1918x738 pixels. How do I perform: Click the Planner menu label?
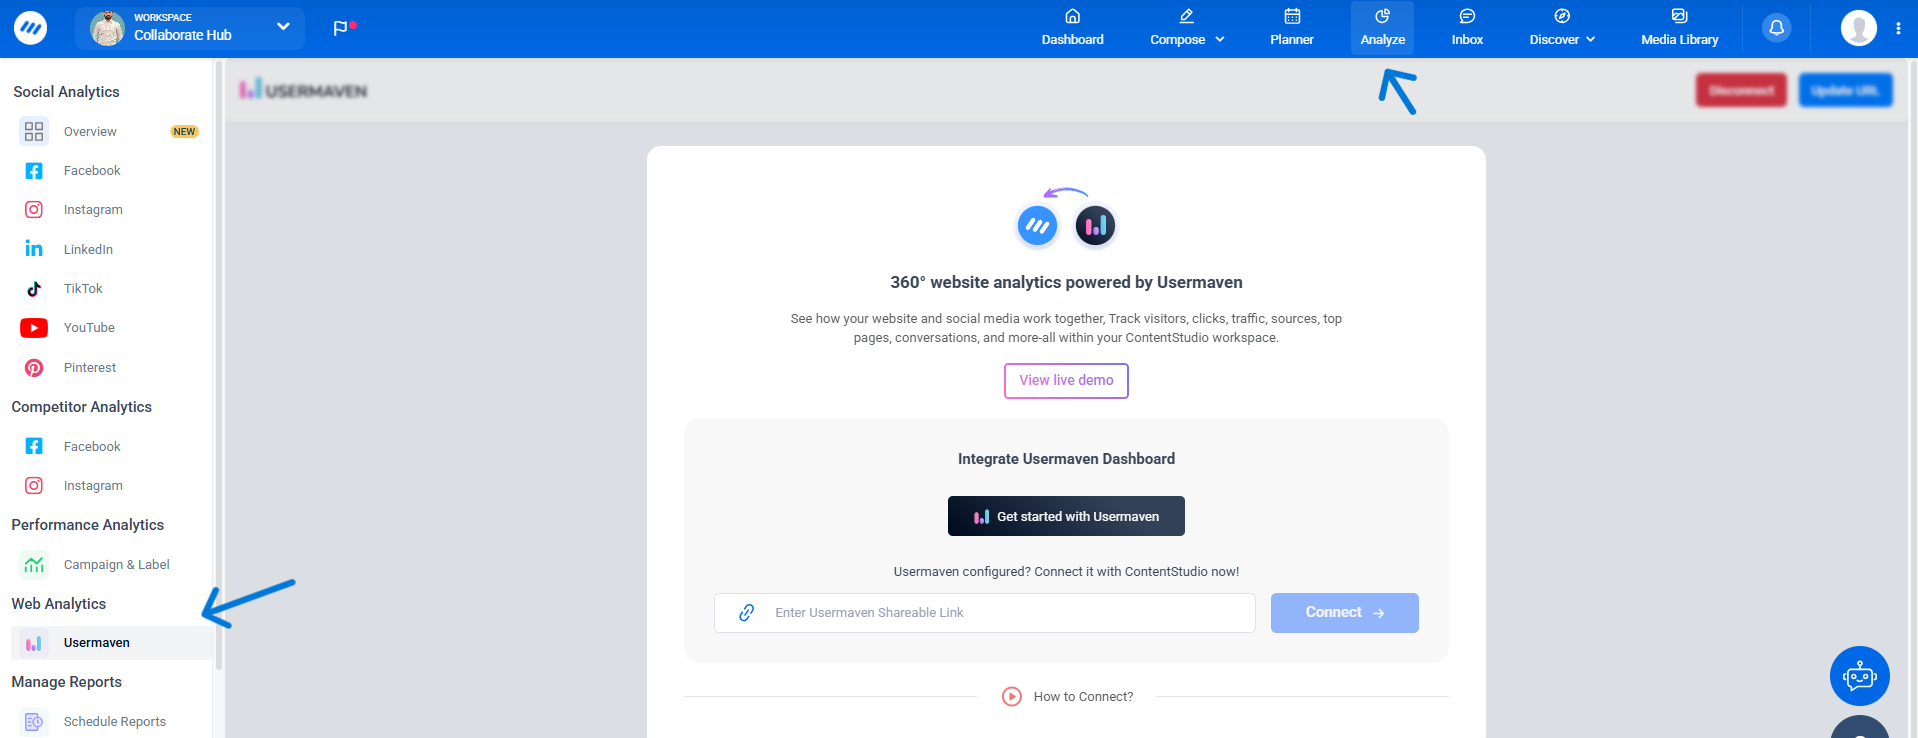[1292, 40]
